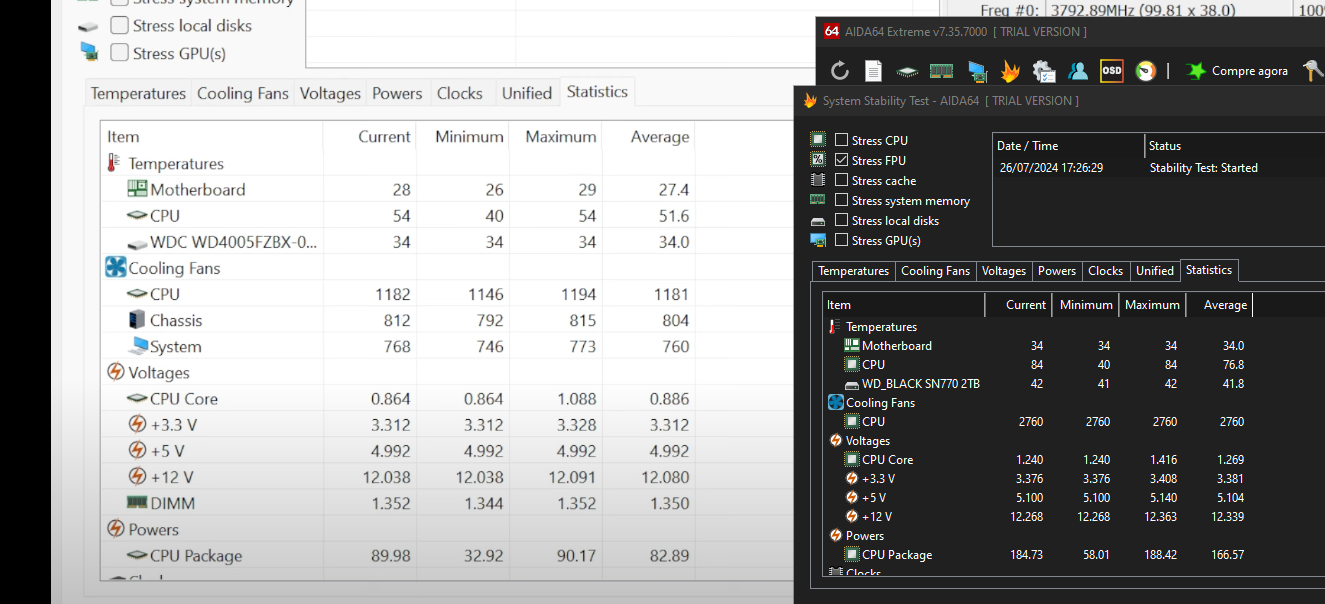This screenshot has height=604, width=1325.
Task: Switch to Cooling Fans tab in dark window
Action: [935, 271]
